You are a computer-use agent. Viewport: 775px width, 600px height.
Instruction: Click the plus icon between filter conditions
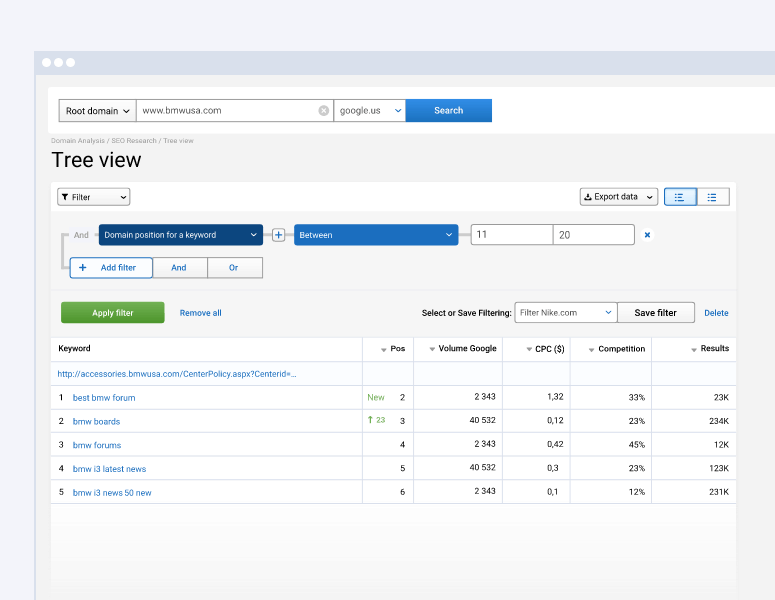coord(278,235)
